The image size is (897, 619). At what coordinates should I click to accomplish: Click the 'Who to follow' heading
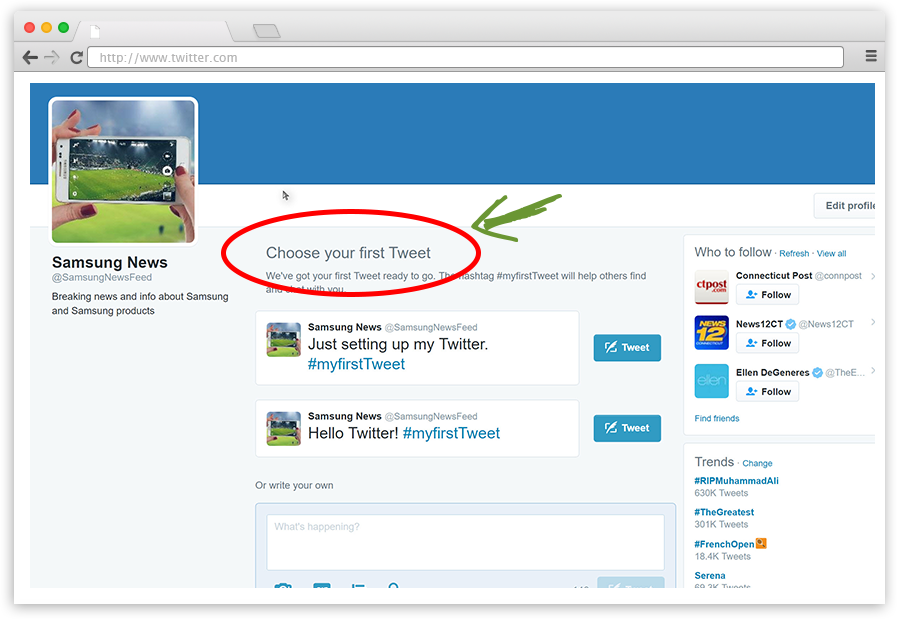[x=733, y=252]
